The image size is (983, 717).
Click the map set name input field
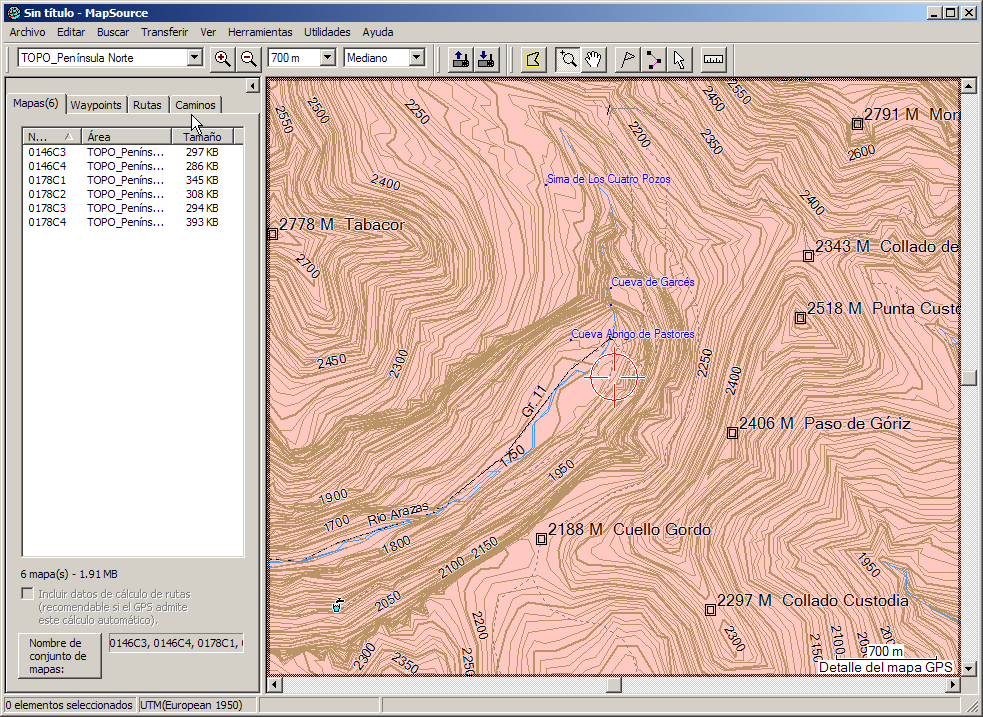pyautogui.click(x=176, y=643)
